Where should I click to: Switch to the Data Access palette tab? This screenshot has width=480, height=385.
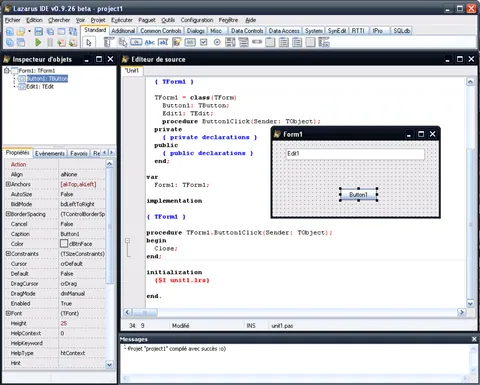pyautogui.click(x=284, y=31)
